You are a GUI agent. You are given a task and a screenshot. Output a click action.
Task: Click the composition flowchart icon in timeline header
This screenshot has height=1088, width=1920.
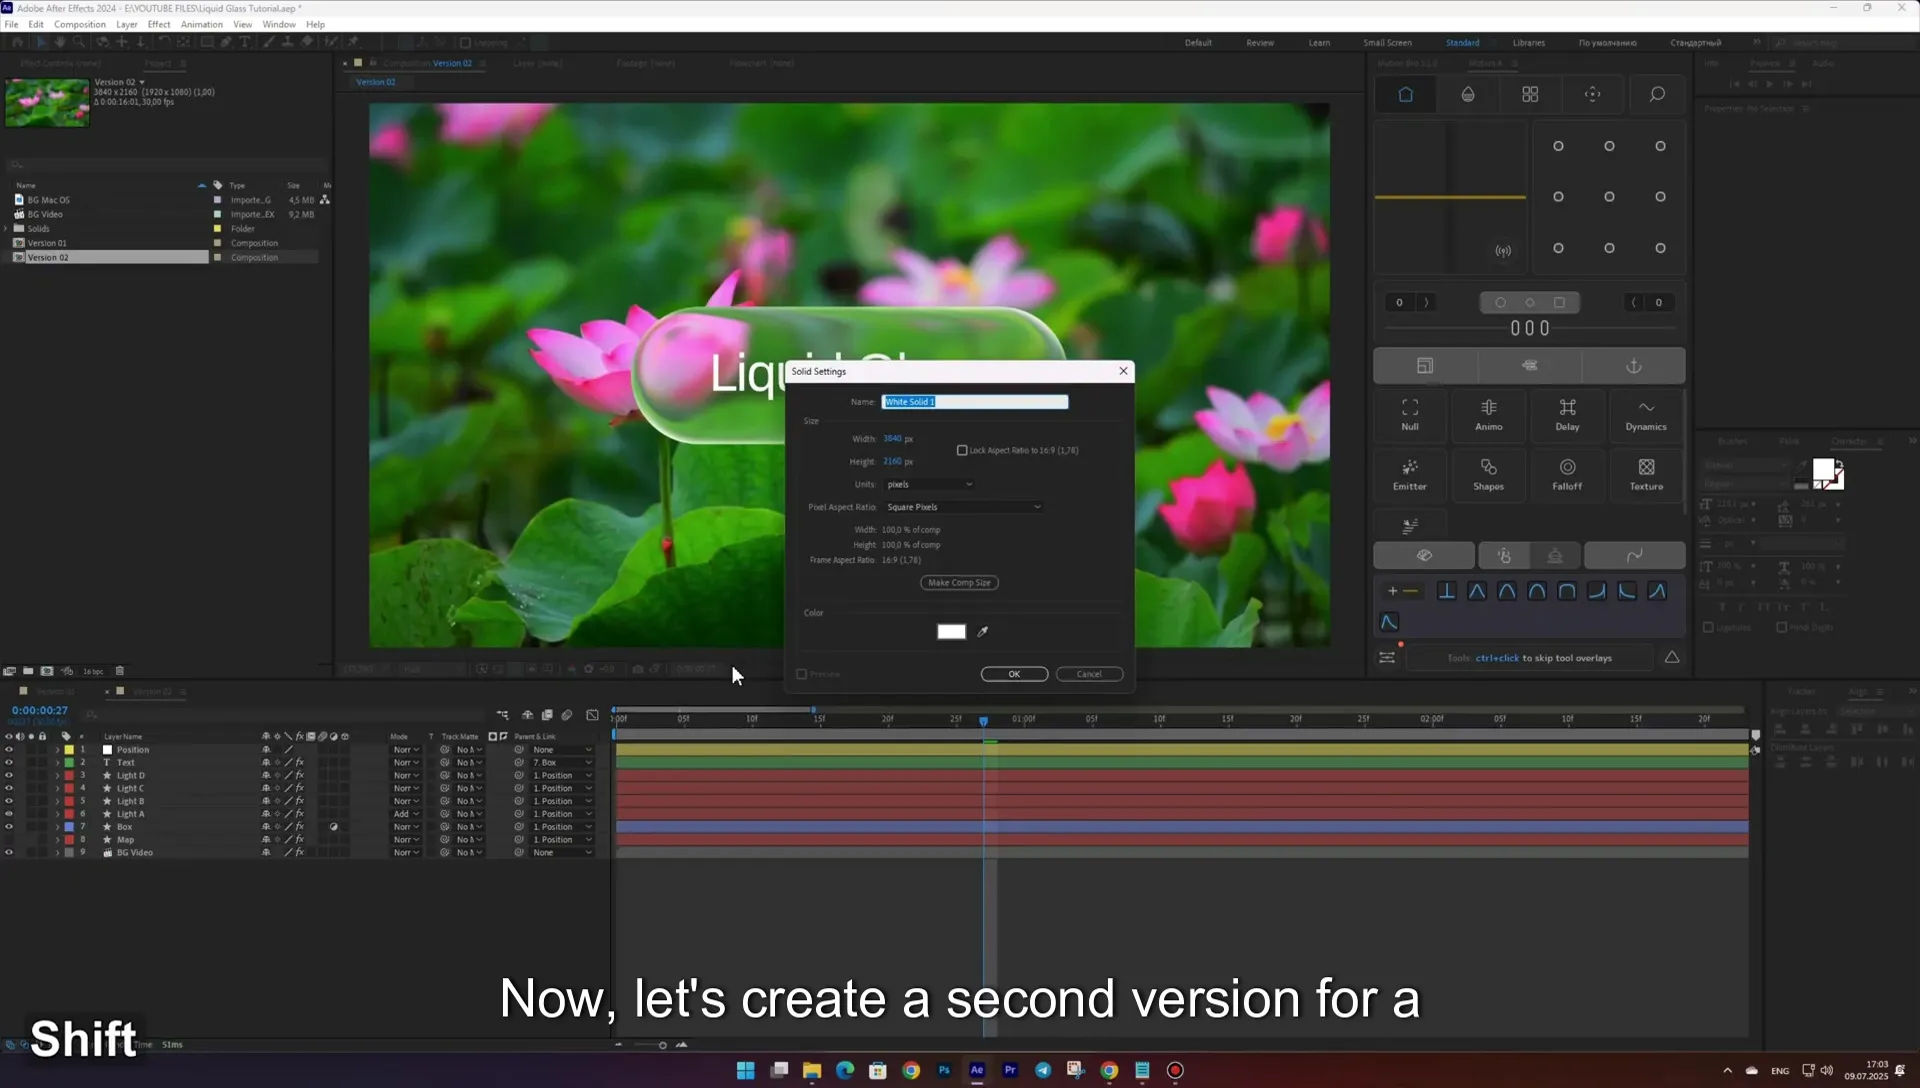502,715
